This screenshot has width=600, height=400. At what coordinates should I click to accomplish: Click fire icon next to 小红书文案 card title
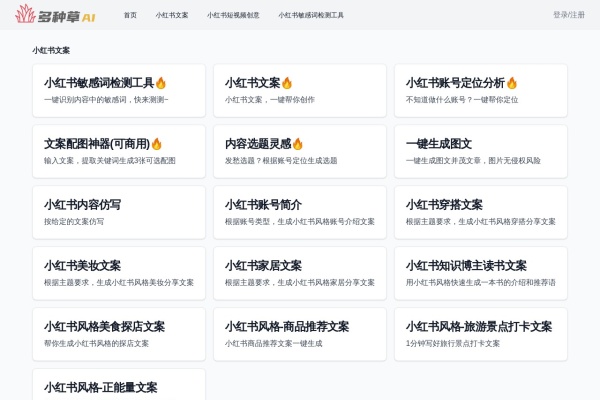pos(287,83)
